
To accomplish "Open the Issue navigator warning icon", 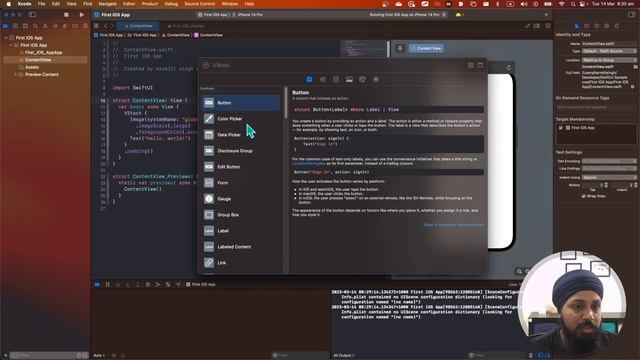I will [x=45, y=26].
